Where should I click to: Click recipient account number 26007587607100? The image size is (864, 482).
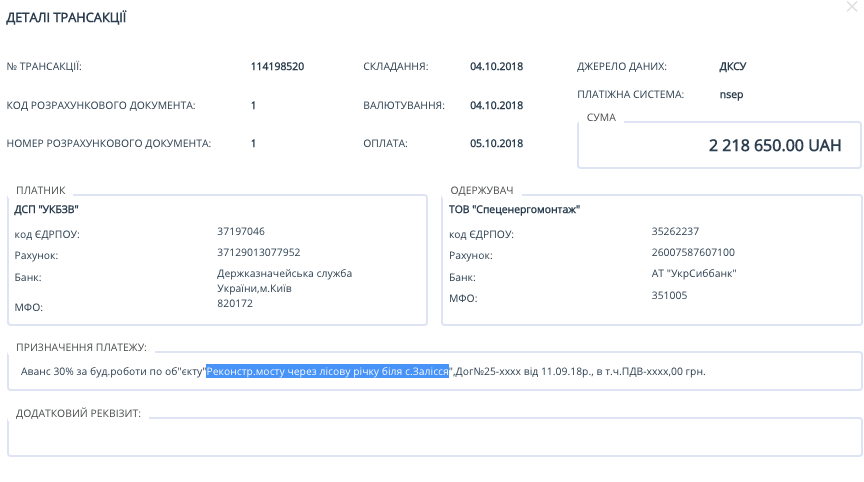[692, 252]
